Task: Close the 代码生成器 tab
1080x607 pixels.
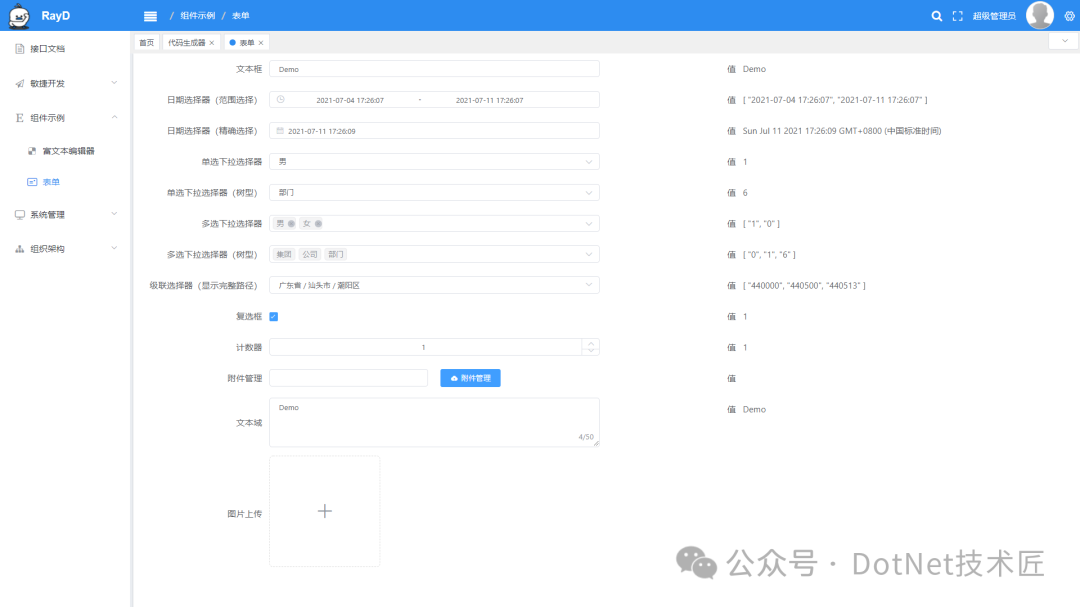Action: click(x=212, y=43)
